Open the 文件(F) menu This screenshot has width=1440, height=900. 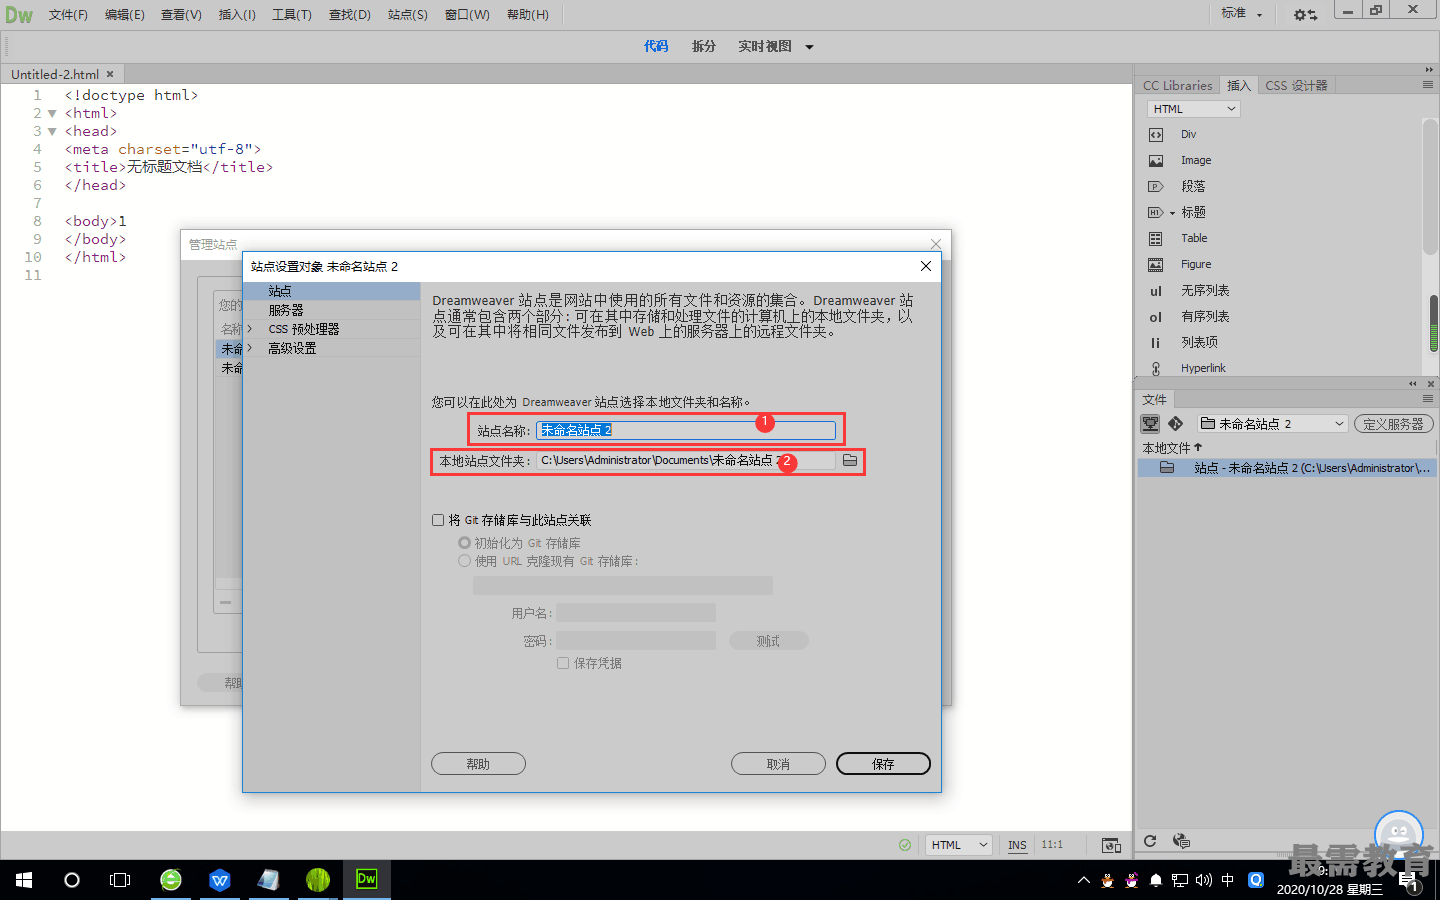pyautogui.click(x=68, y=15)
